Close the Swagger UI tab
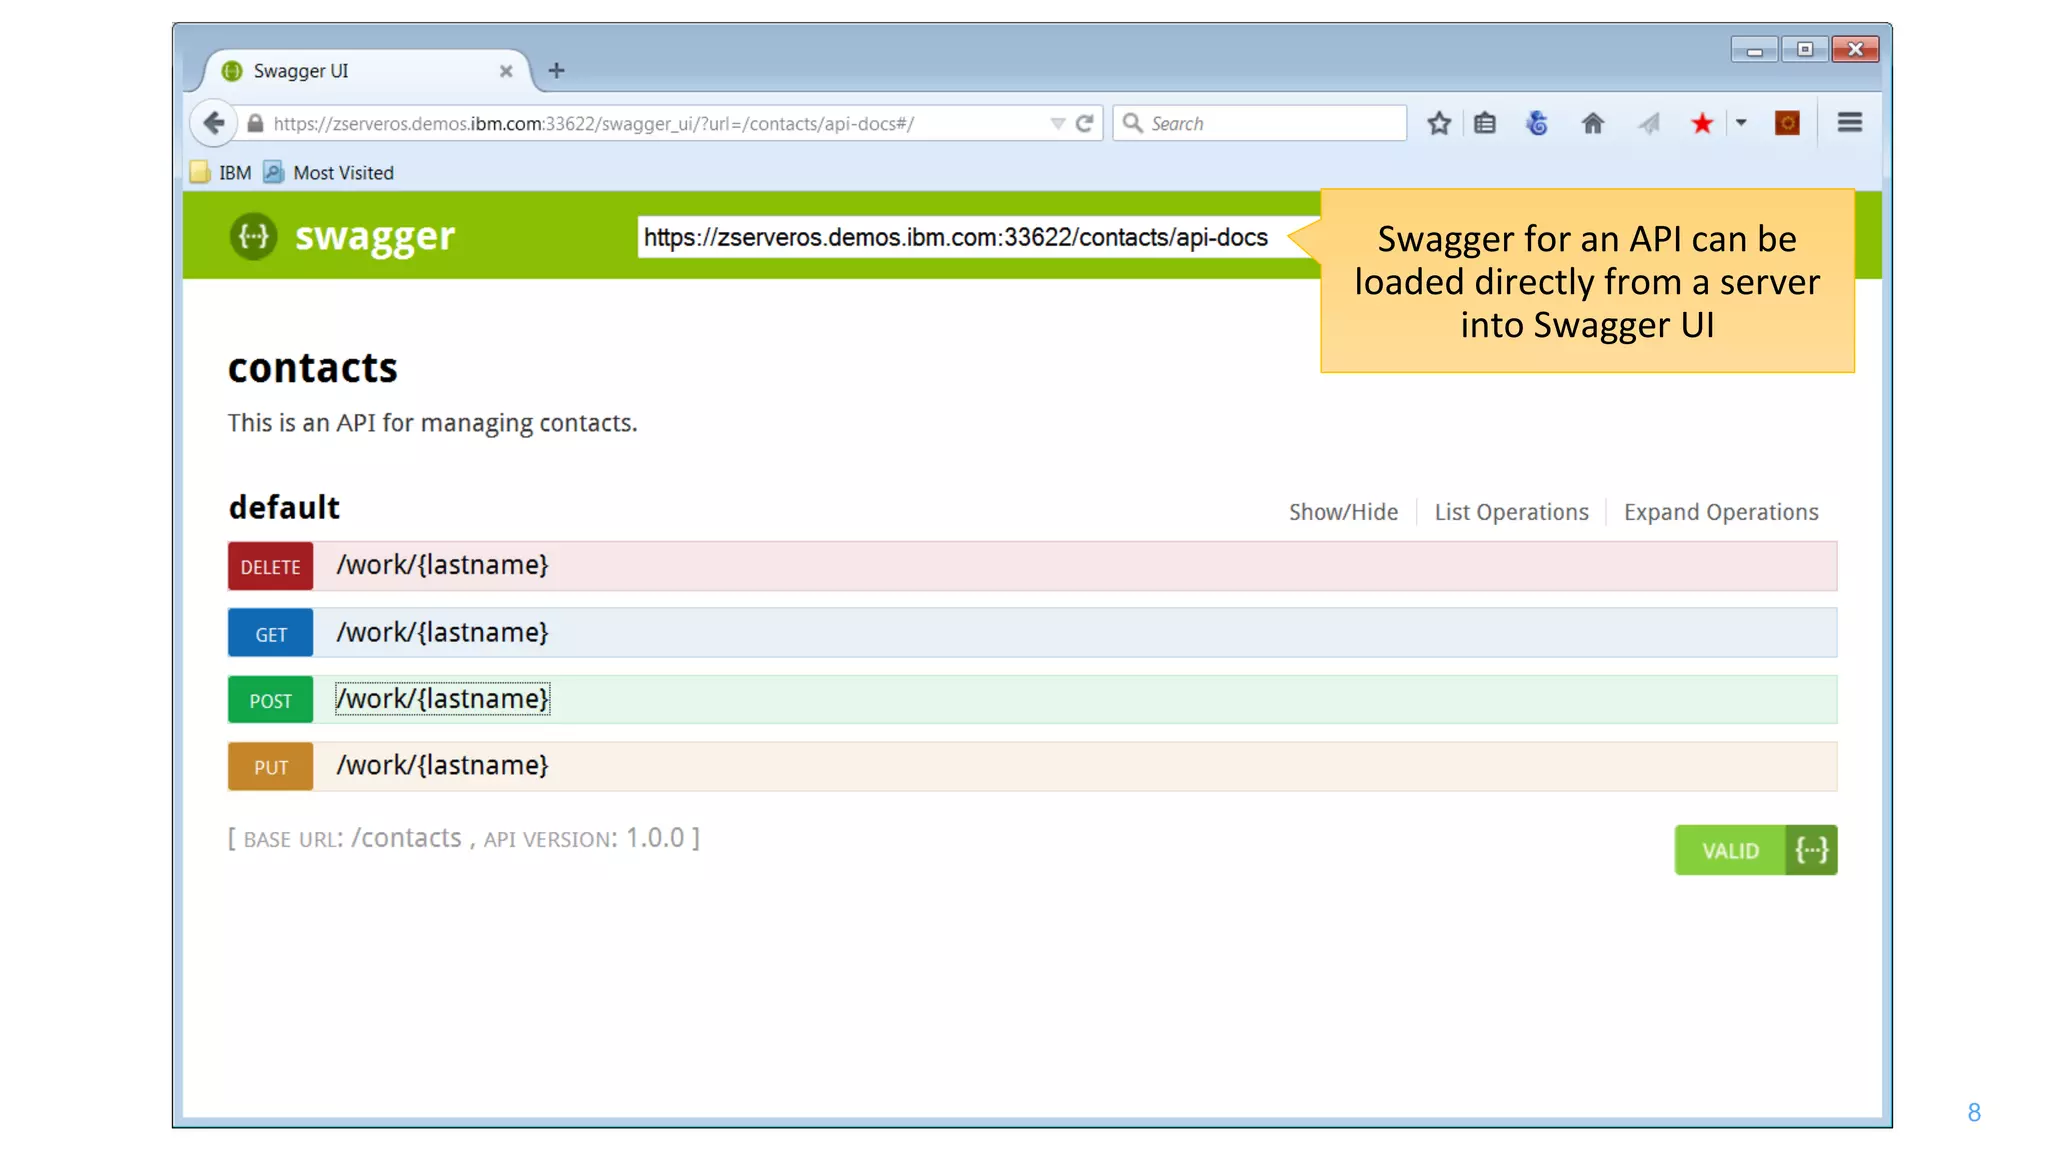The height and width of the screenshot is (1152, 2048). 506,71
